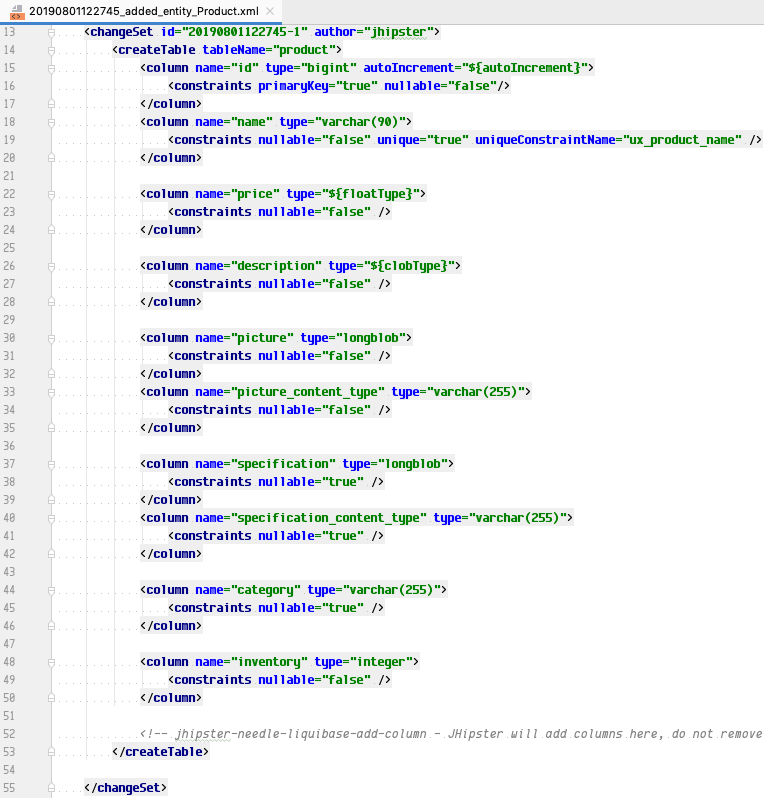The image size is (764, 798).
Task: Click line number 13 in the gutter
Action: click(x=10, y=32)
